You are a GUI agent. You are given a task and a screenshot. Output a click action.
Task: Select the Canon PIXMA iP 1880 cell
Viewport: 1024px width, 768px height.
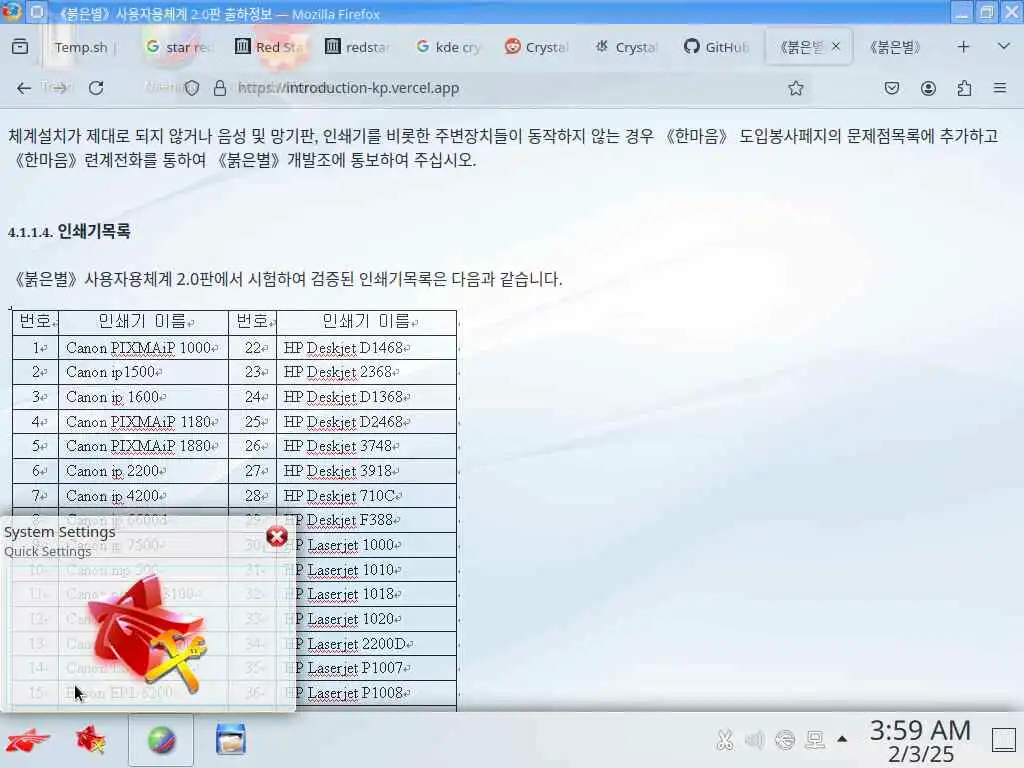144,447
